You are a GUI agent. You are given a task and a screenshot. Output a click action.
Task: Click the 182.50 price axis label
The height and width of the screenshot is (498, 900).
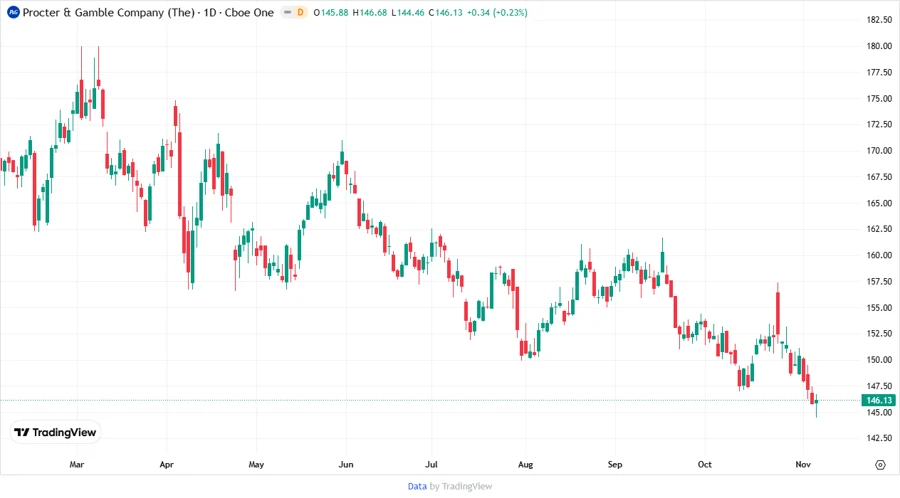click(x=879, y=20)
